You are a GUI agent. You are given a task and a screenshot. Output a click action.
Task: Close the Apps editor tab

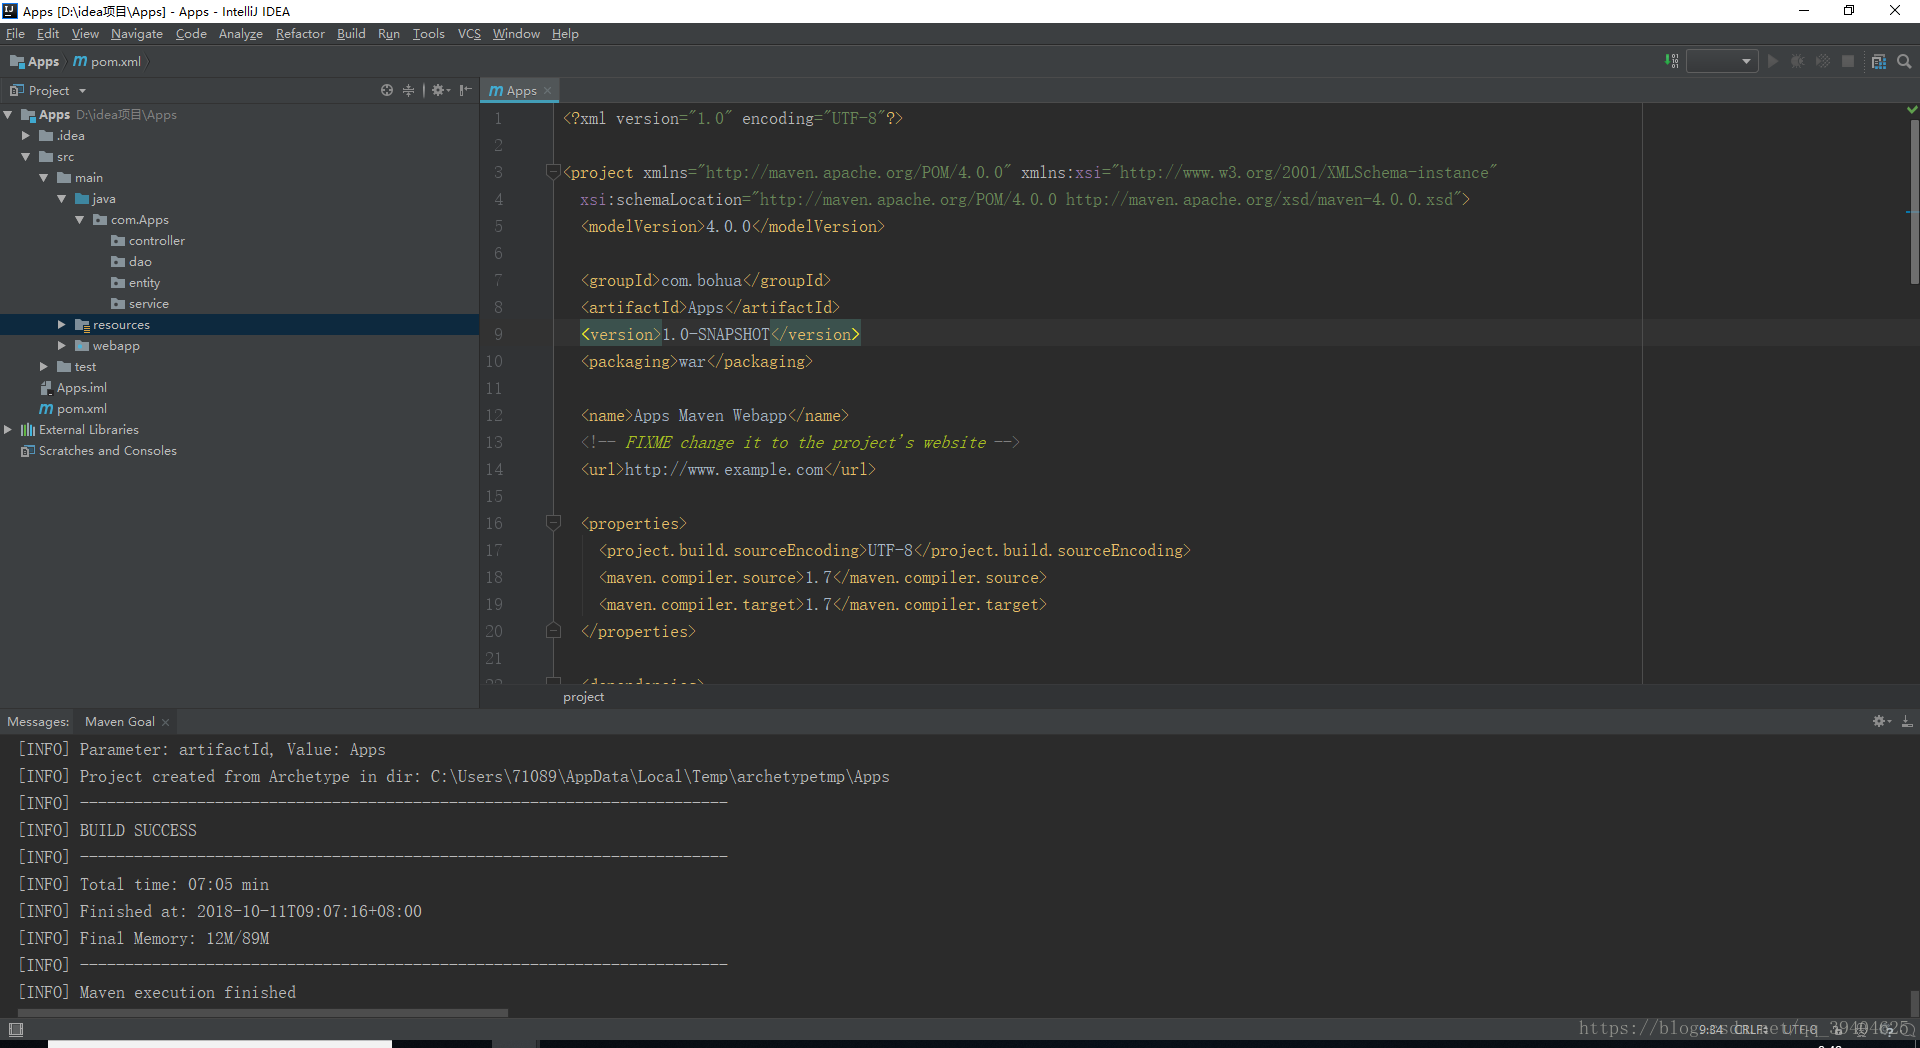548,91
